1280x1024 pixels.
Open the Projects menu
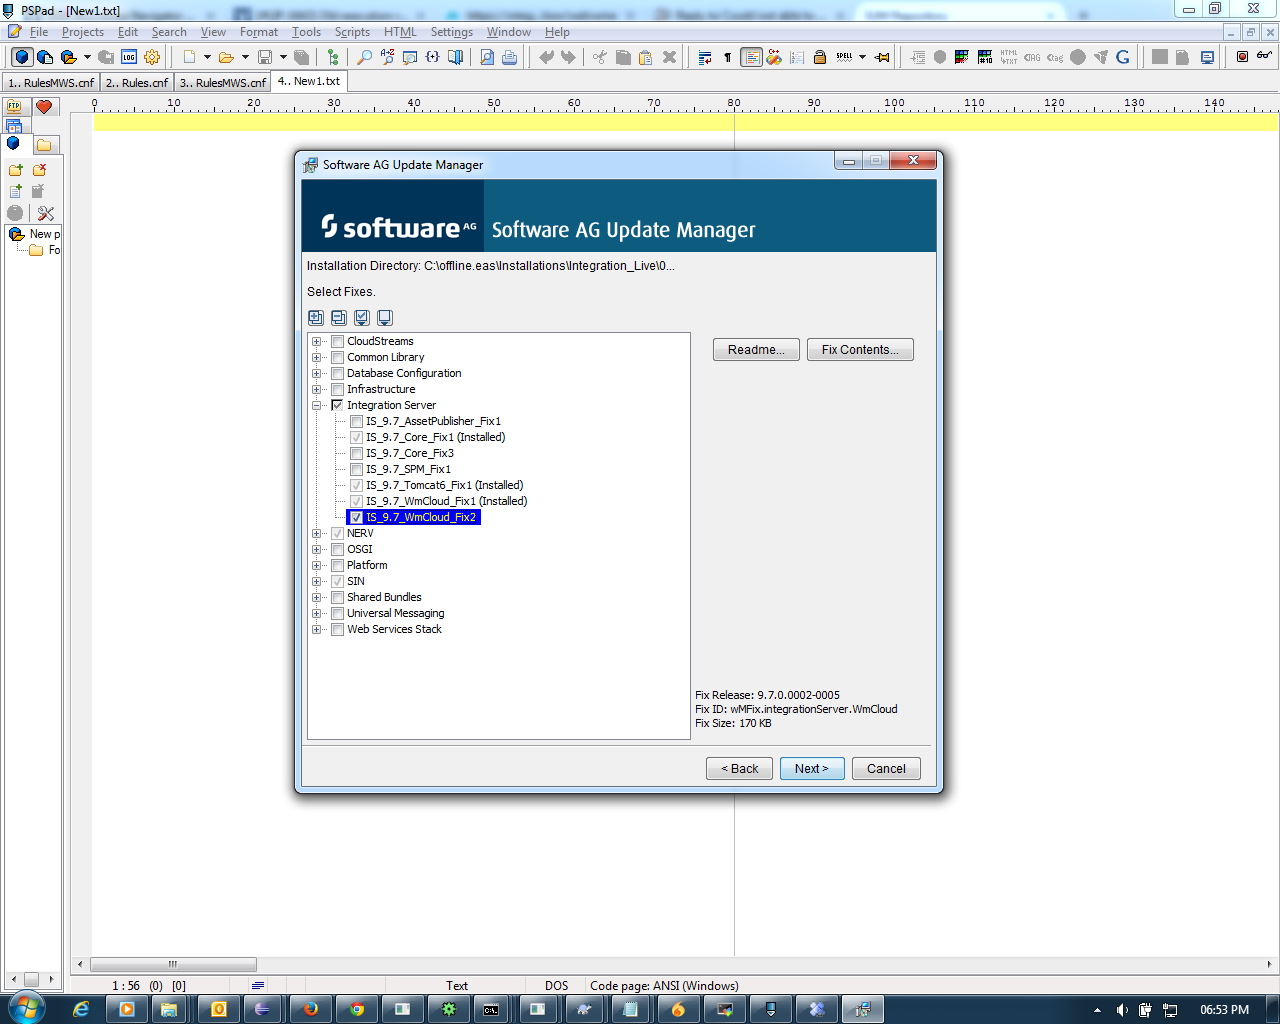tap(83, 32)
